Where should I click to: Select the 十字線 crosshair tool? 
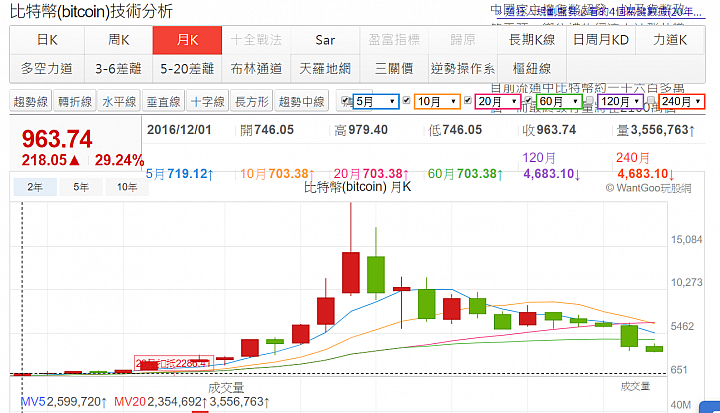tap(208, 102)
